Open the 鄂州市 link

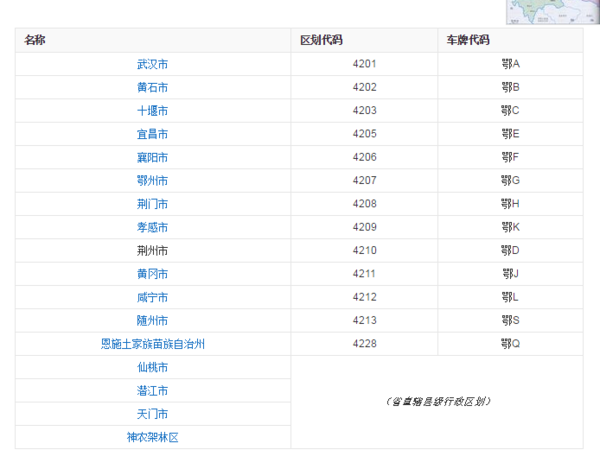point(152,180)
